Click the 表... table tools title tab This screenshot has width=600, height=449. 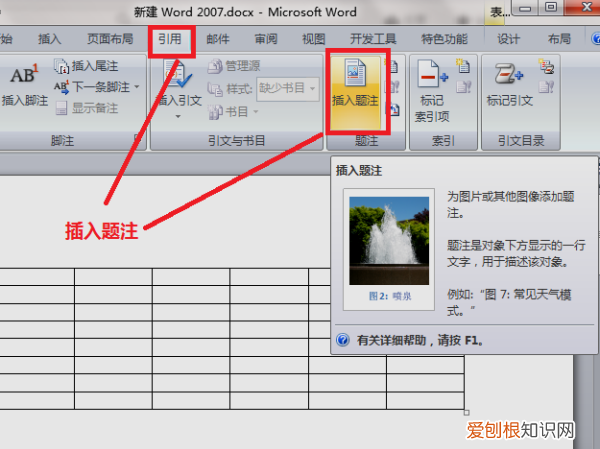500,12
